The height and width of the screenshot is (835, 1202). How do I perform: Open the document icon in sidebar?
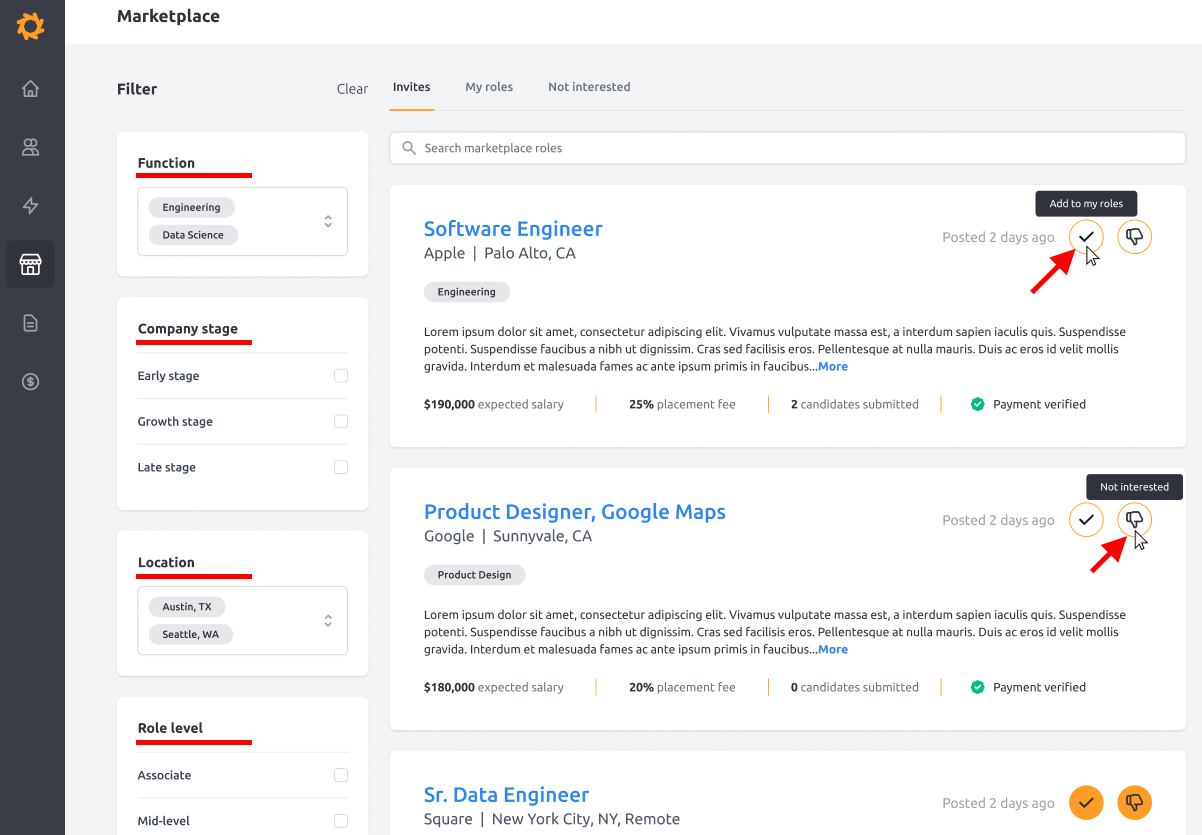pos(31,323)
